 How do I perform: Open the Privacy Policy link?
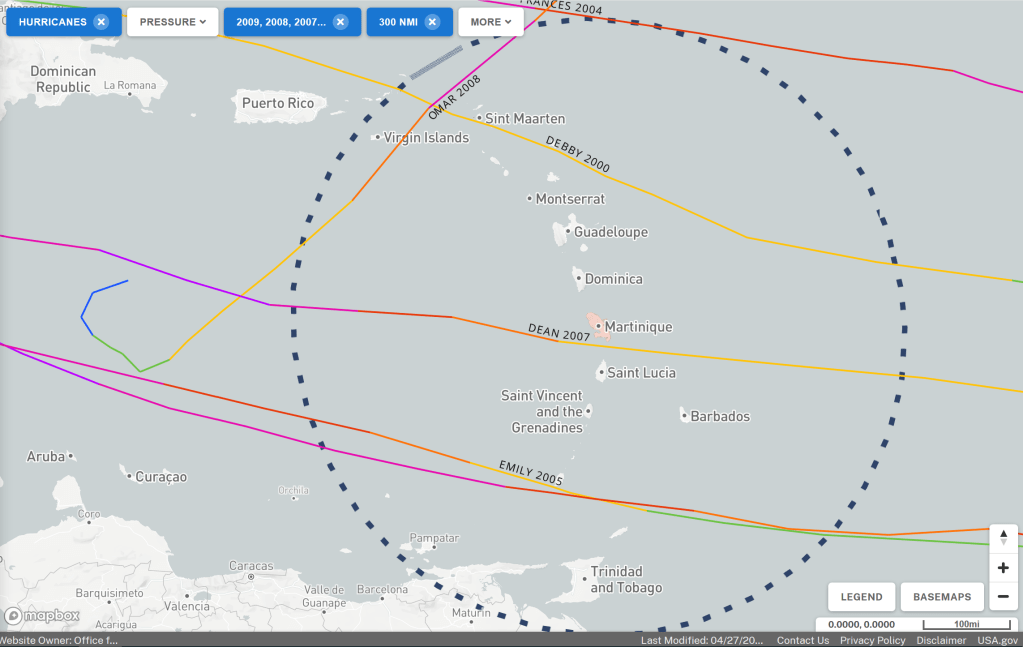872,640
